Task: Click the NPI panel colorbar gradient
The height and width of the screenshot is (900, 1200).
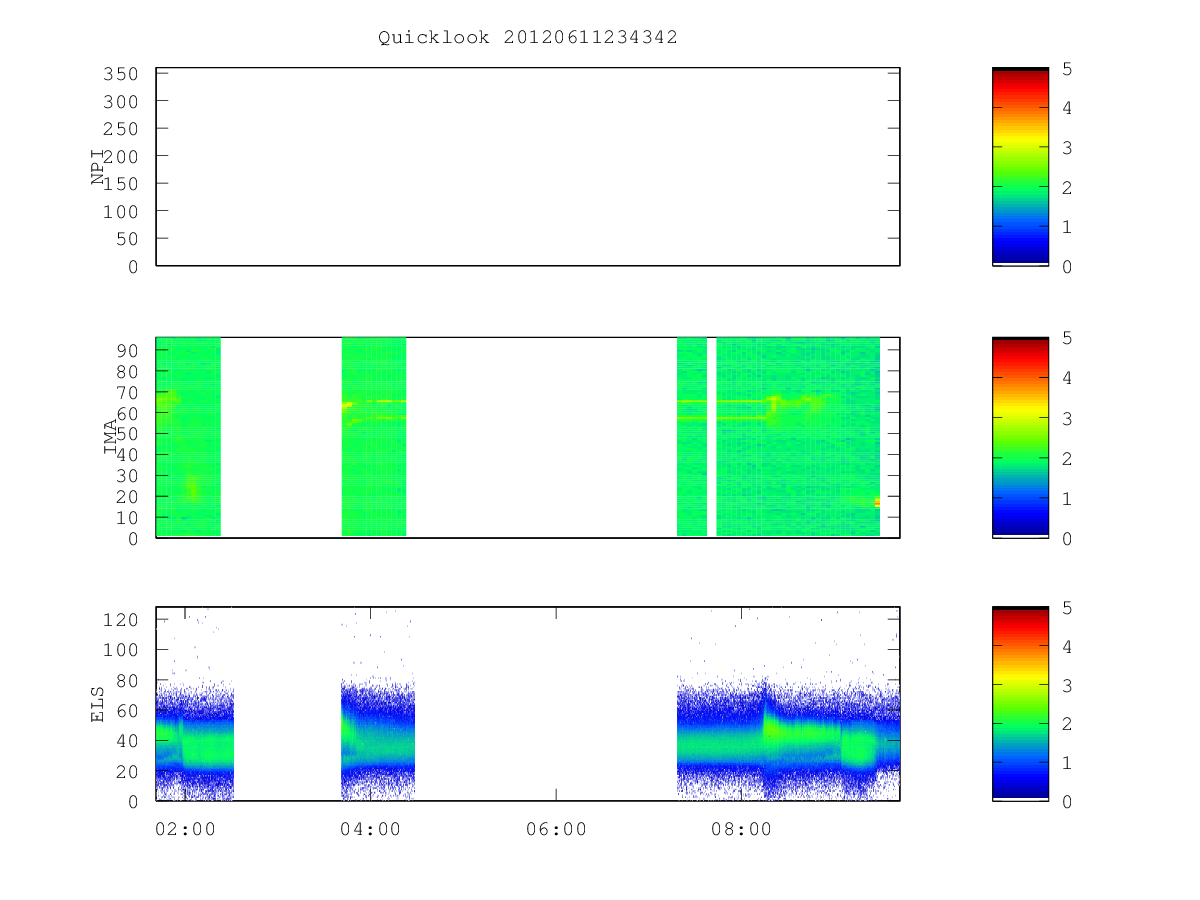Action: pos(1020,167)
